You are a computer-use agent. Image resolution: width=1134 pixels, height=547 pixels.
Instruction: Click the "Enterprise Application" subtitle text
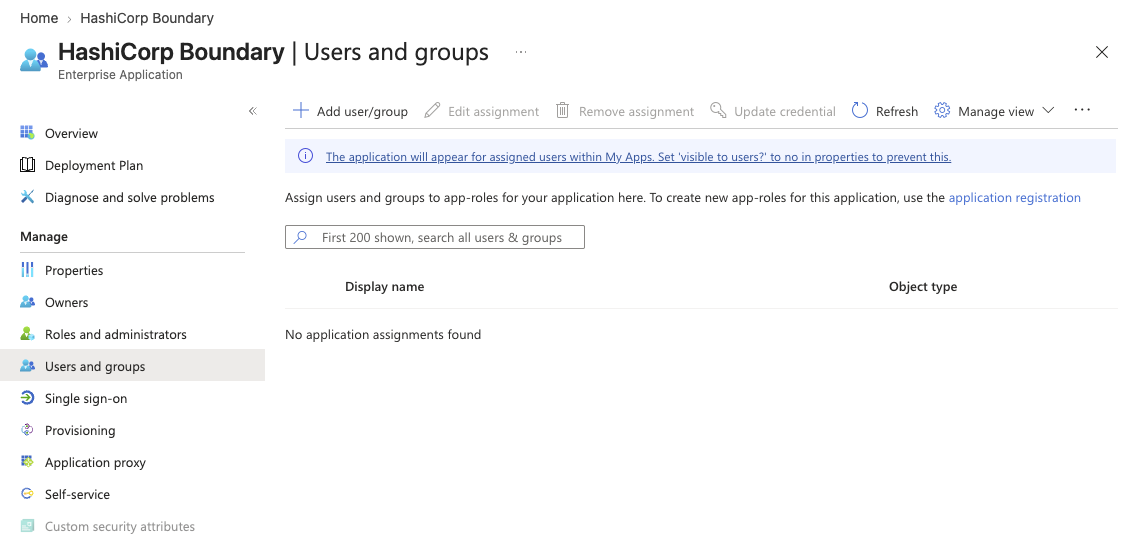click(x=120, y=75)
